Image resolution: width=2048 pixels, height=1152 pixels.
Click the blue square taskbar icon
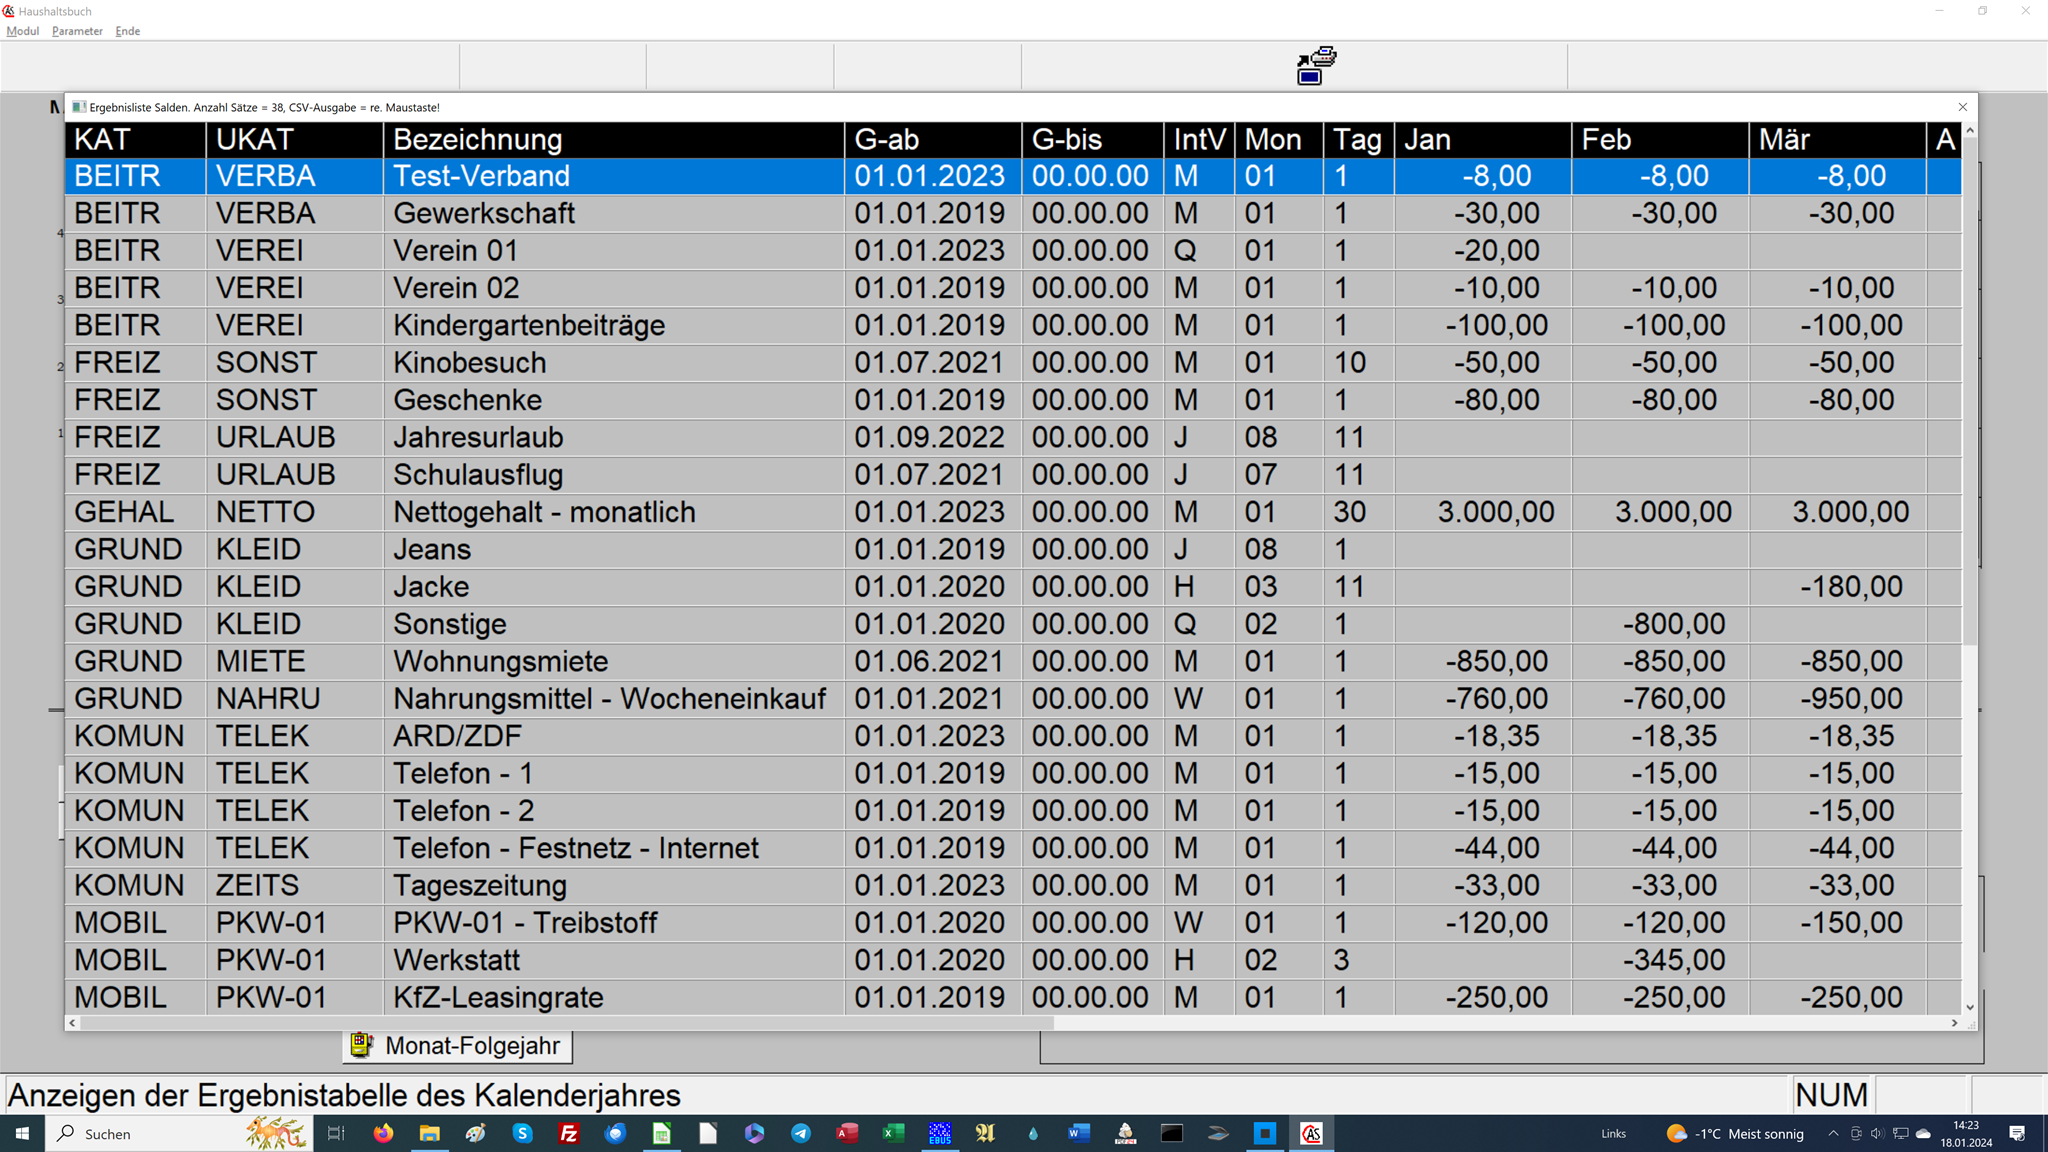point(1265,1133)
